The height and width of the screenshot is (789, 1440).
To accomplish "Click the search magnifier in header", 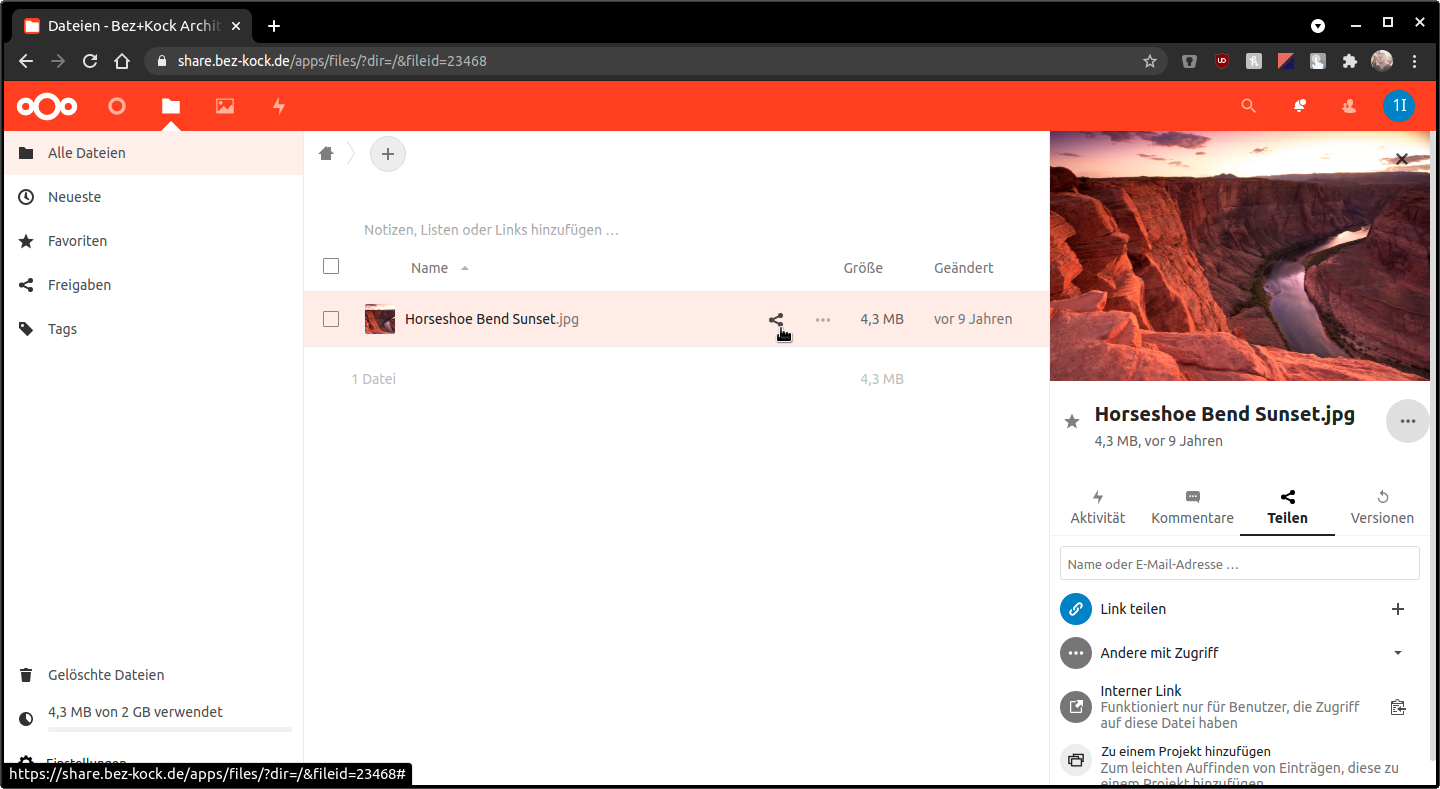I will point(1248,106).
